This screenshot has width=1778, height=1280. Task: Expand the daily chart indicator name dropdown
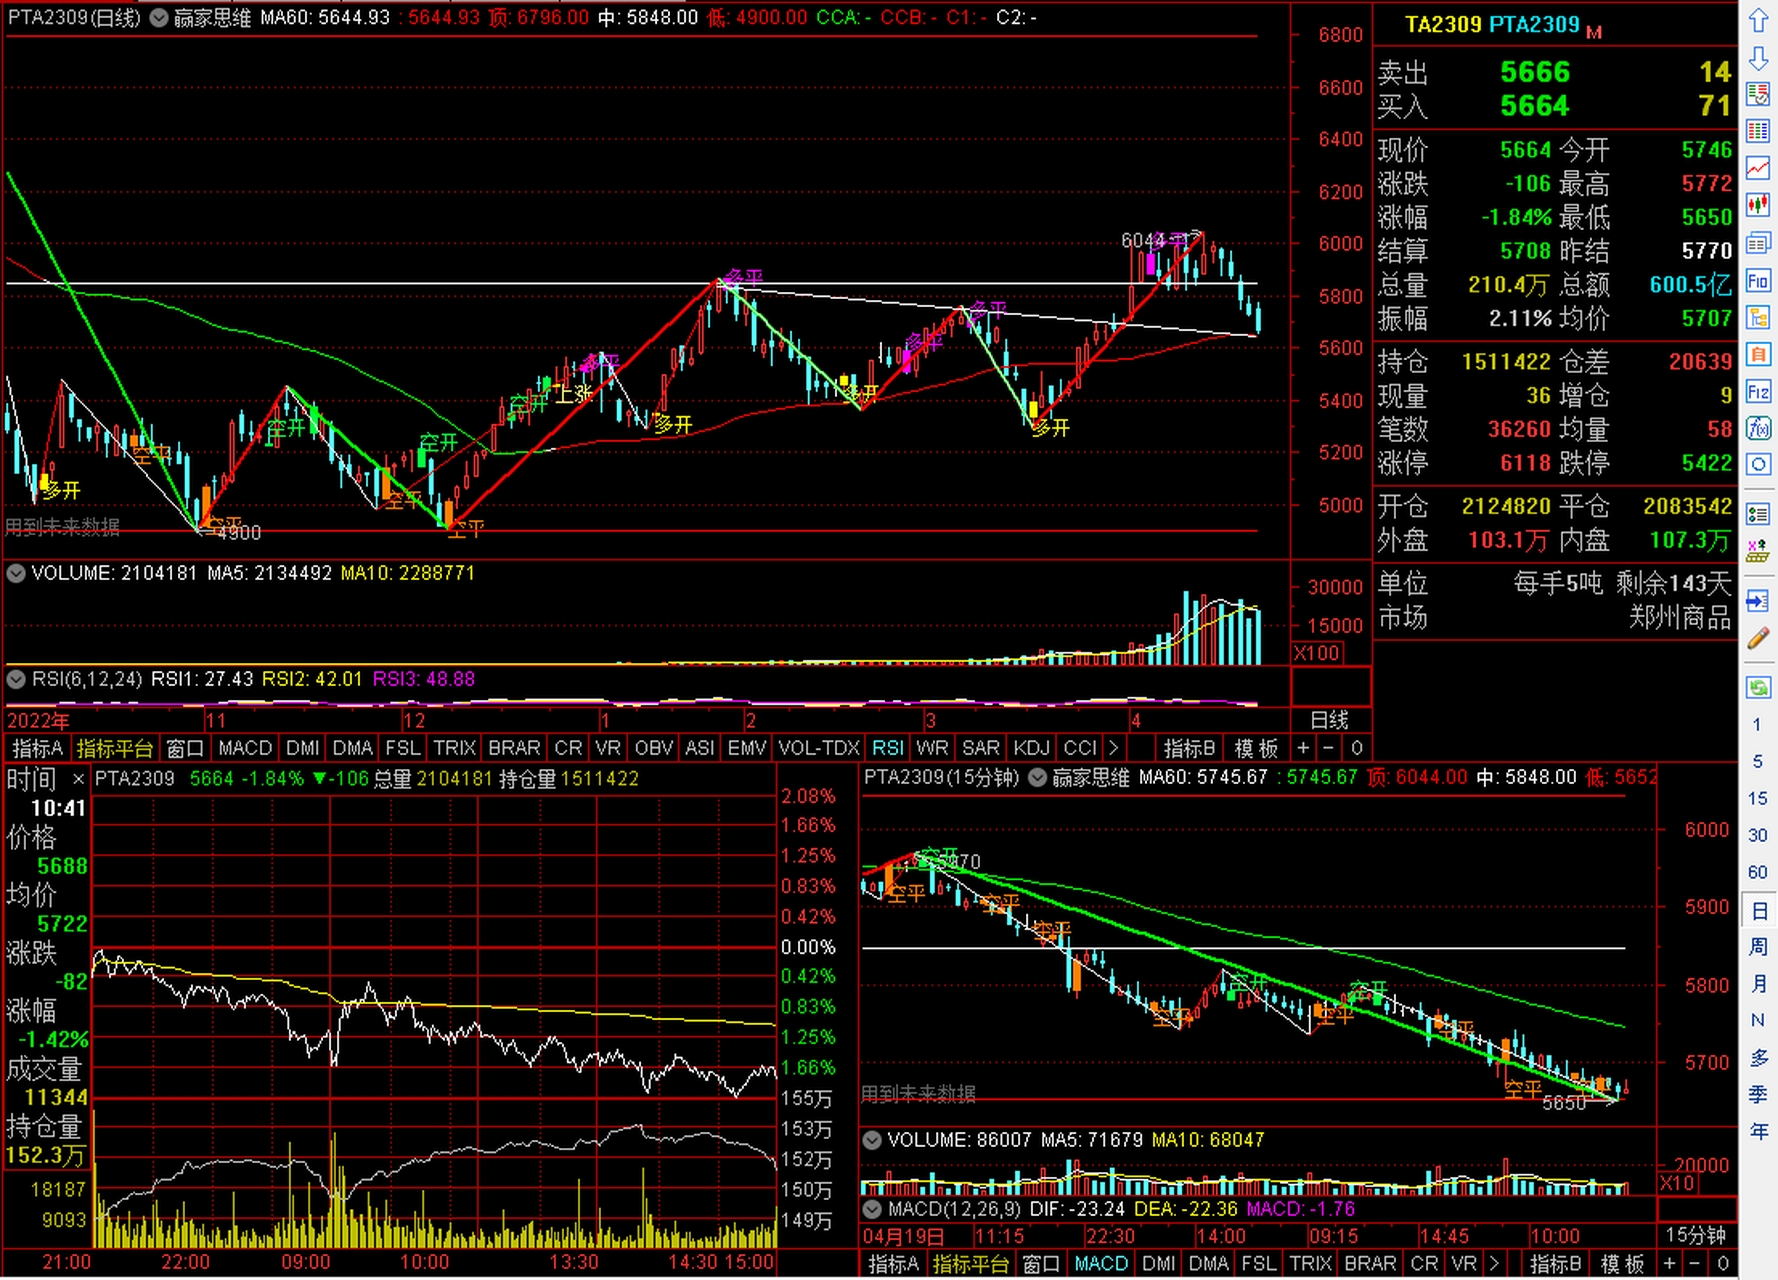pyautogui.click(x=159, y=18)
